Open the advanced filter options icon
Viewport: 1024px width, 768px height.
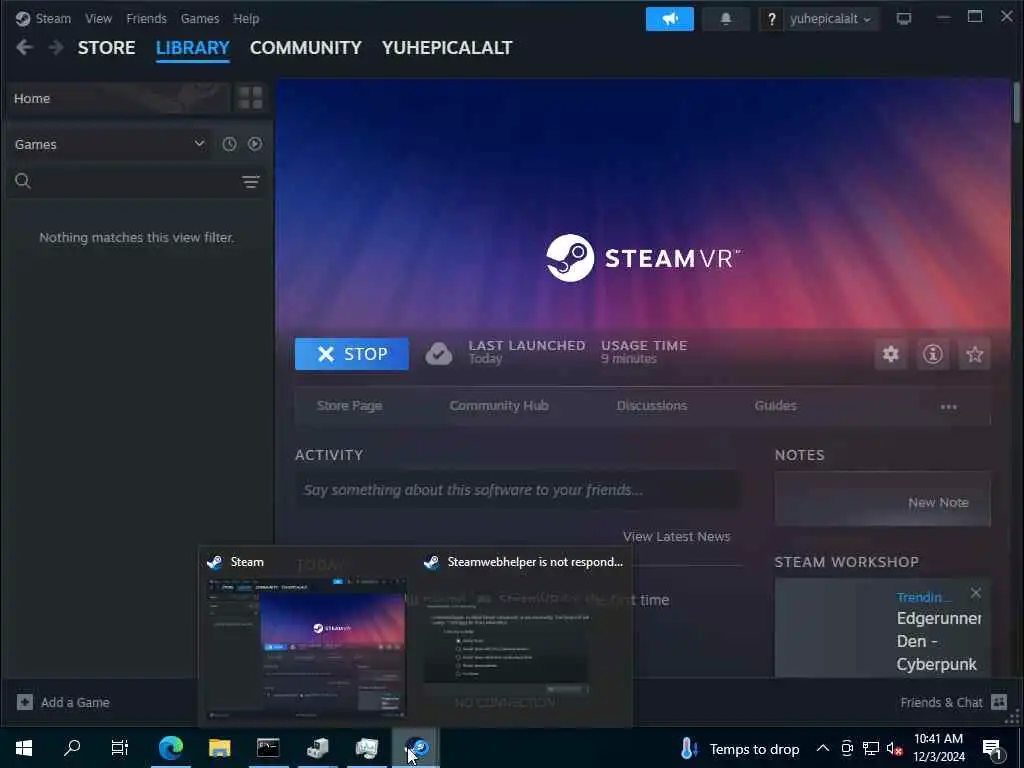coord(251,182)
